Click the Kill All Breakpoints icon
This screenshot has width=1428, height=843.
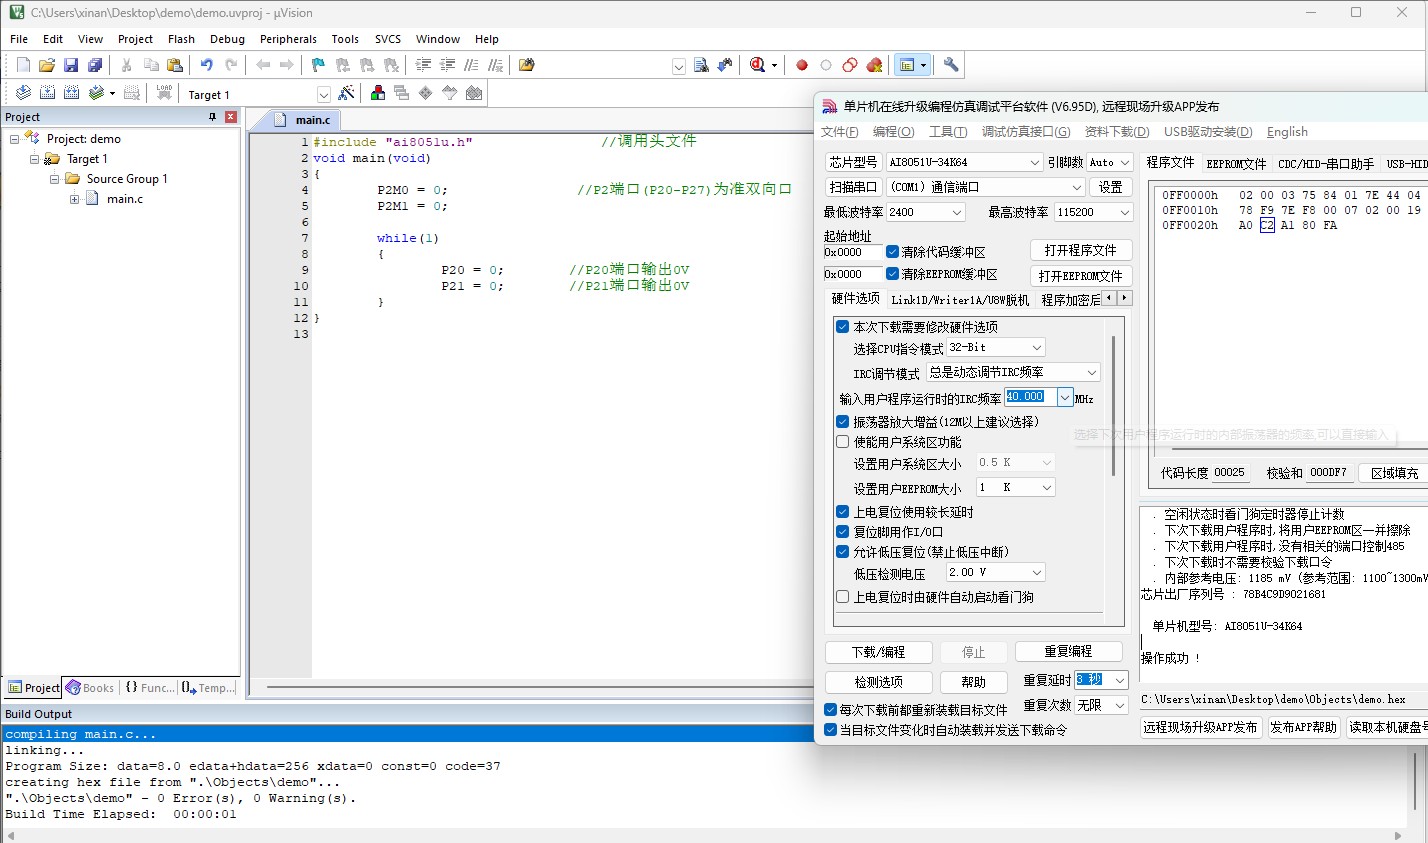coord(874,65)
